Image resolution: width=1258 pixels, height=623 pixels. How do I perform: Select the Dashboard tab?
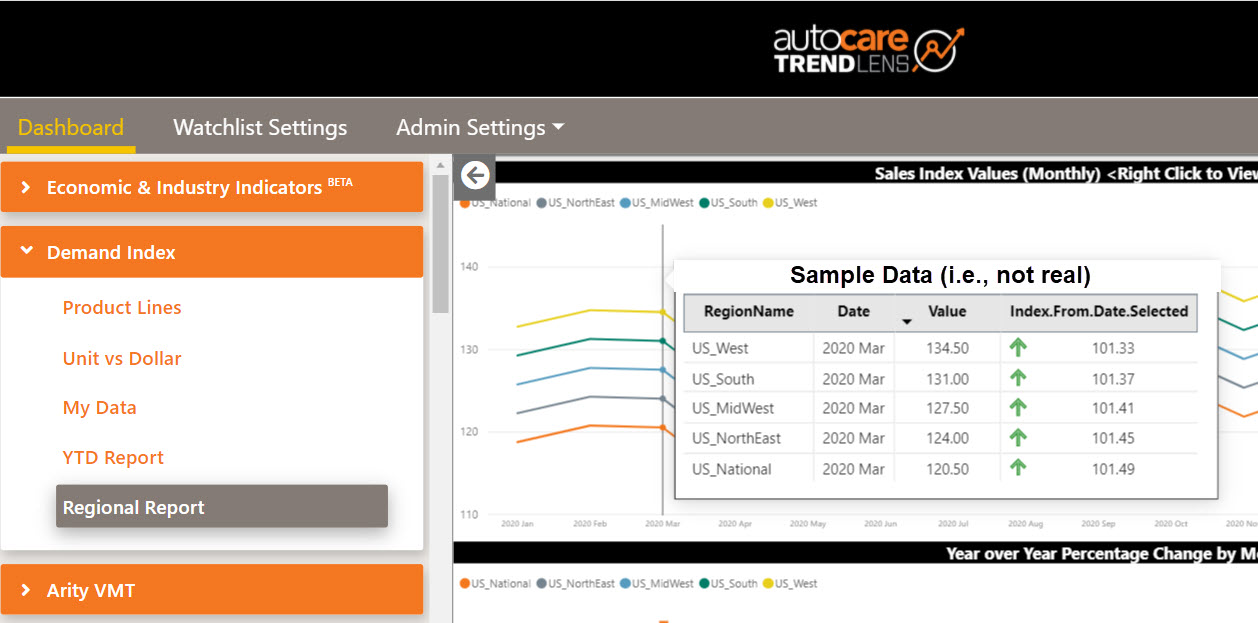[71, 128]
